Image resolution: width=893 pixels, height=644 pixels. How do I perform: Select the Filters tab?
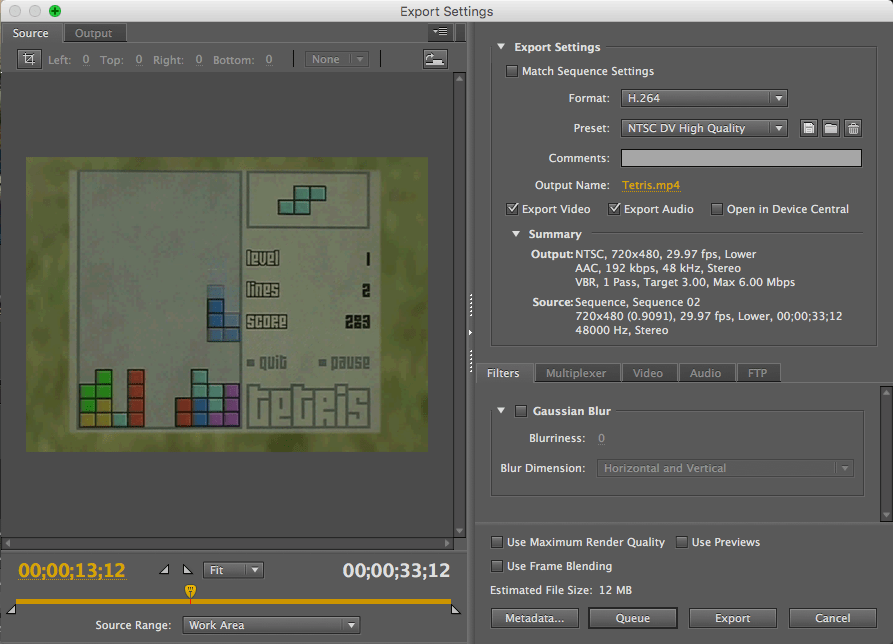coord(503,373)
